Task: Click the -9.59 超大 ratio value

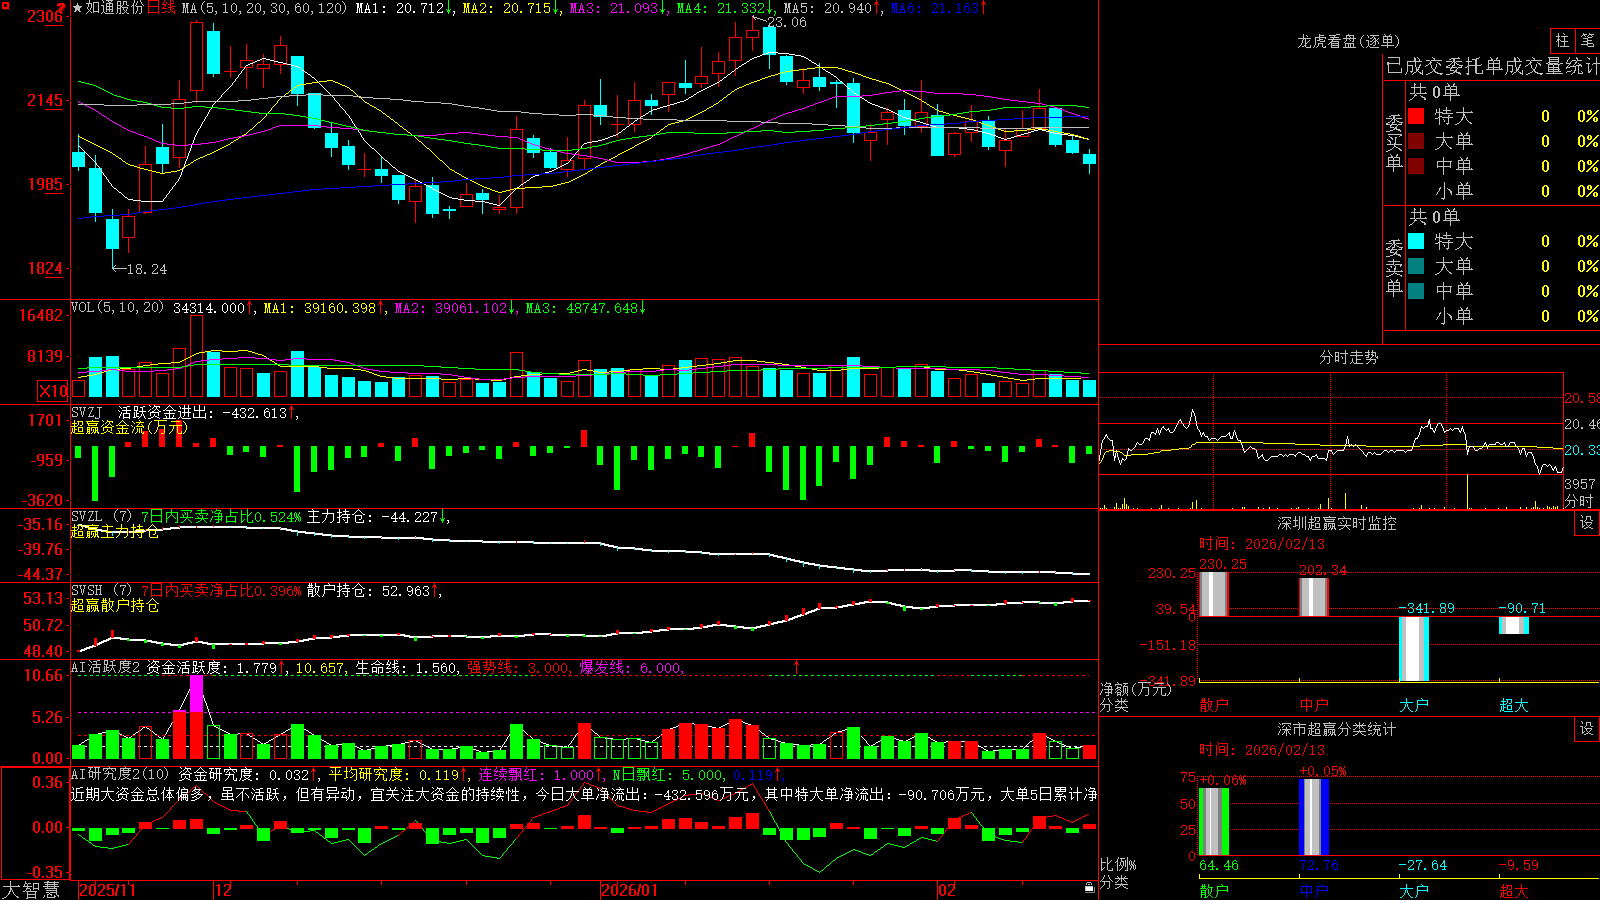Action: coord(1518,866)
